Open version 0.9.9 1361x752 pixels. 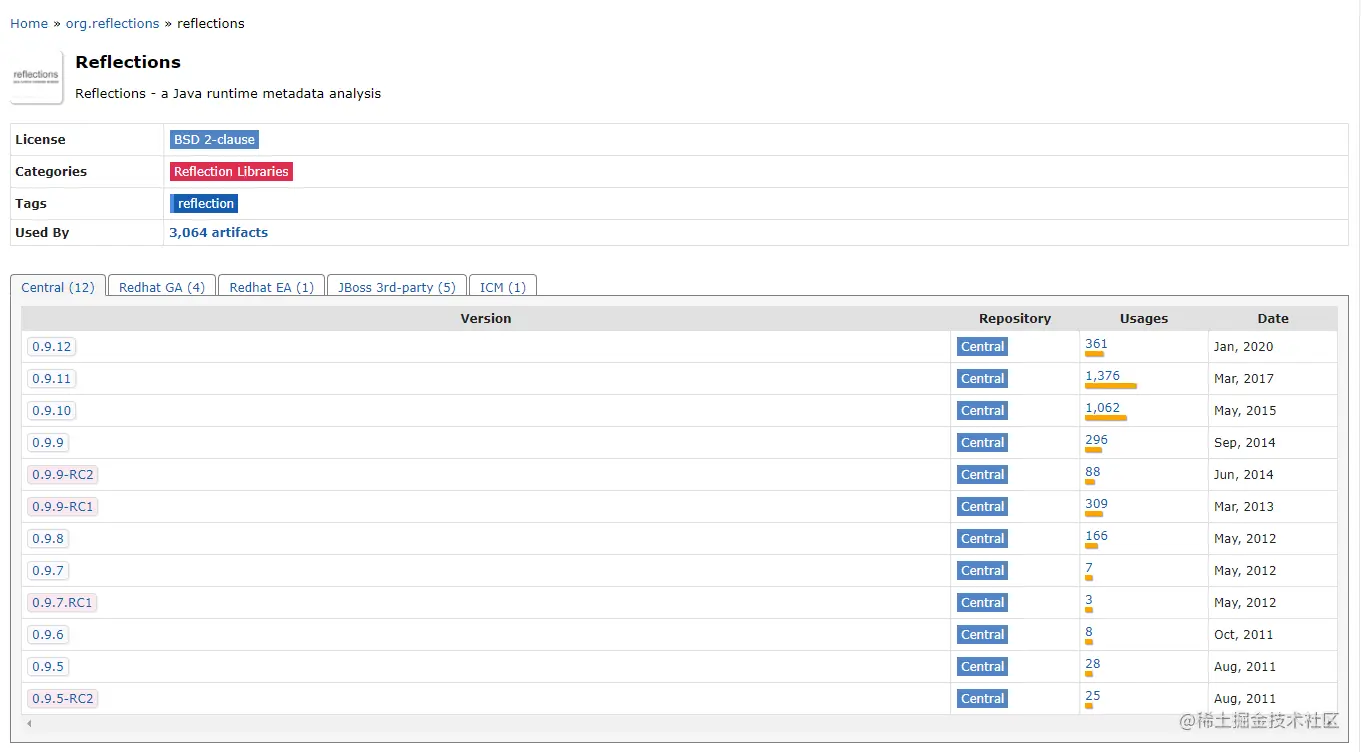pos(48,443)
